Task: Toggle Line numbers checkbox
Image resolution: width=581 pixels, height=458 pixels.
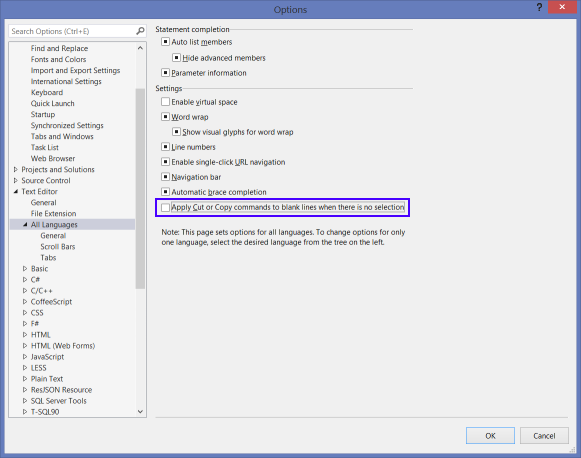Action: [166, 147]
